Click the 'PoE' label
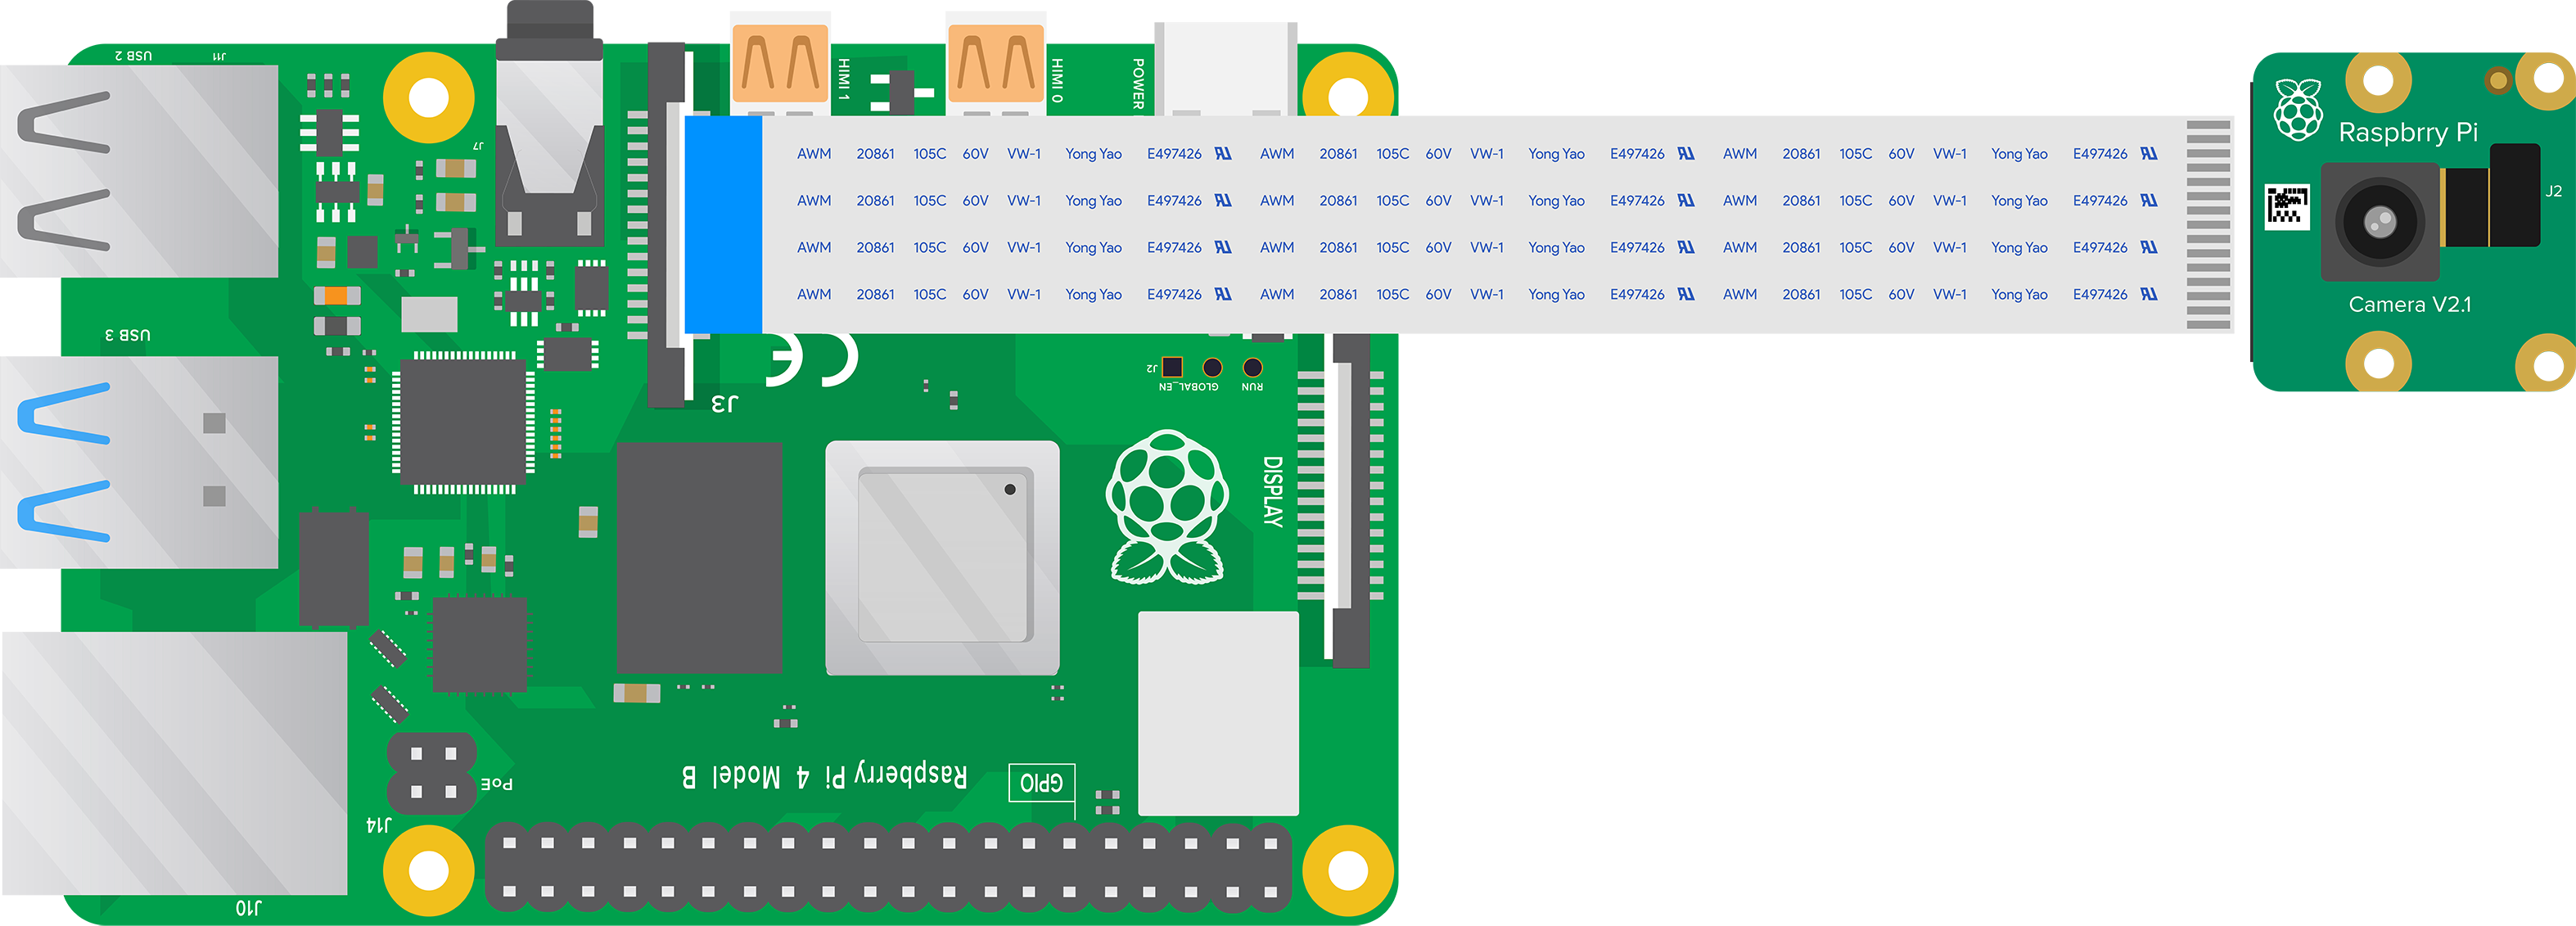 (x=497, y=784)
